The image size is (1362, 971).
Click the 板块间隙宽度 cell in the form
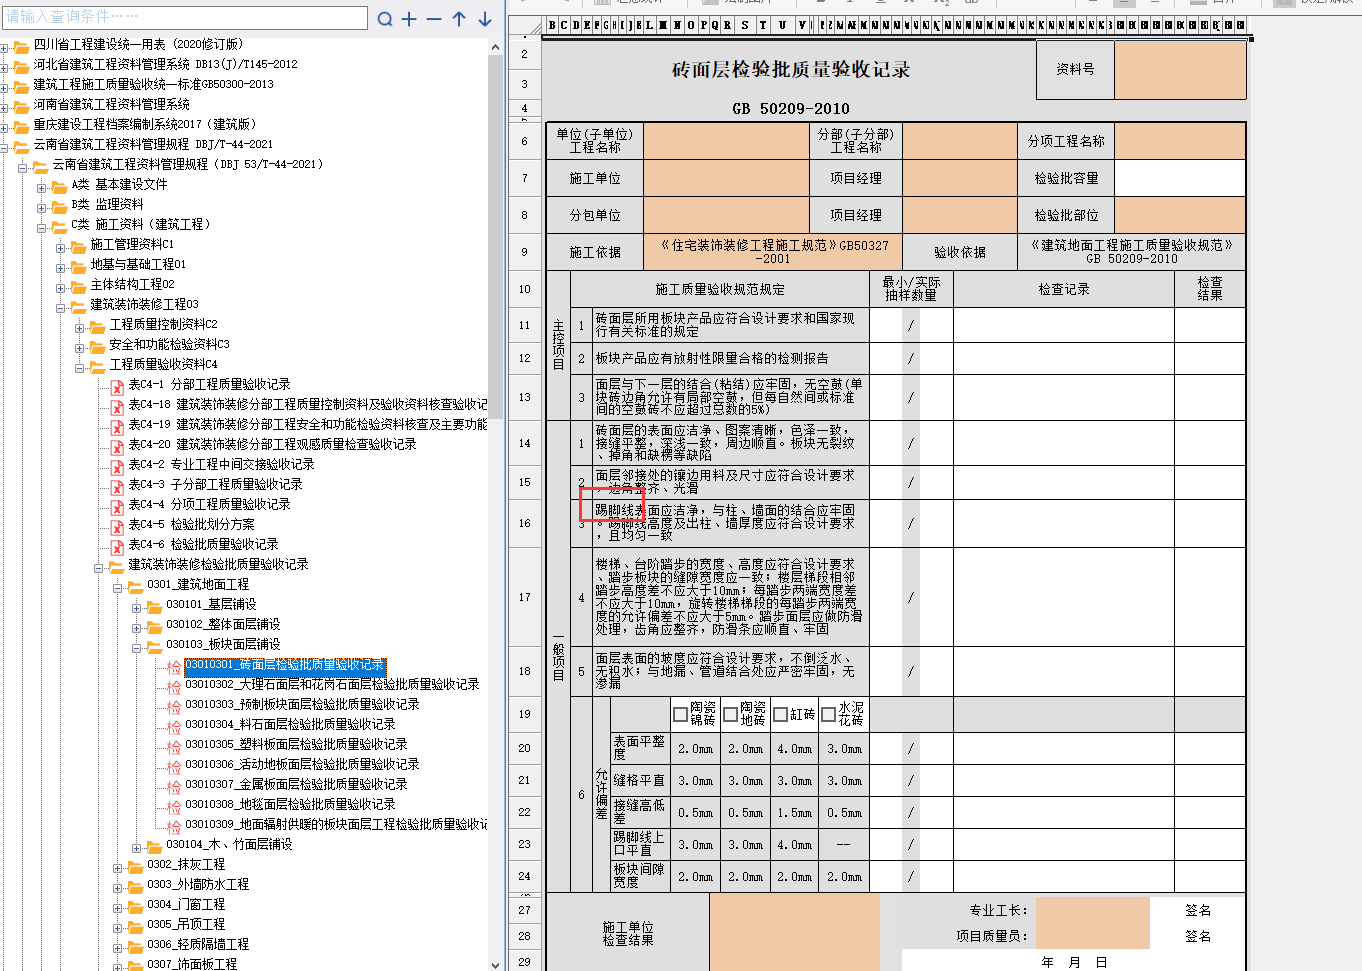(639, 876)
